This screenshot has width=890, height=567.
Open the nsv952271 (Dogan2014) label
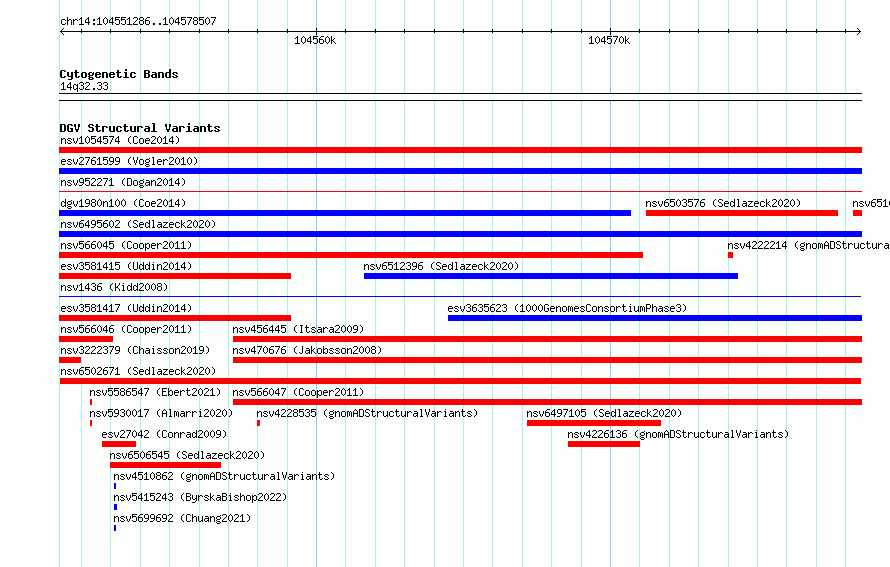coord(123,182)
